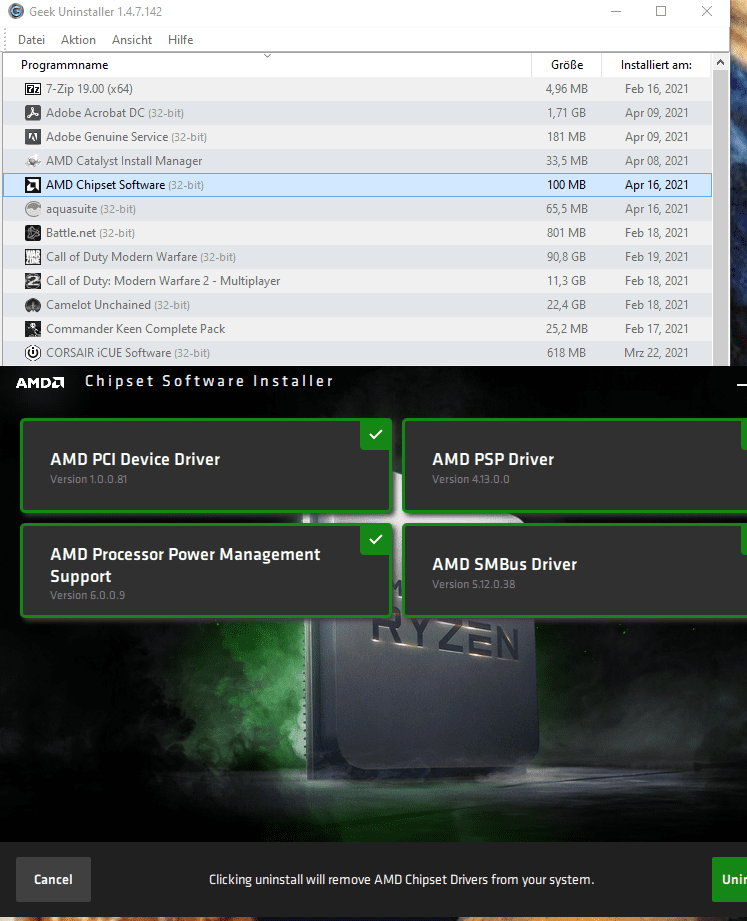Click the Commander Keen Complete Pack icon
Screen dimensions: 747x921
pos(33,329)
